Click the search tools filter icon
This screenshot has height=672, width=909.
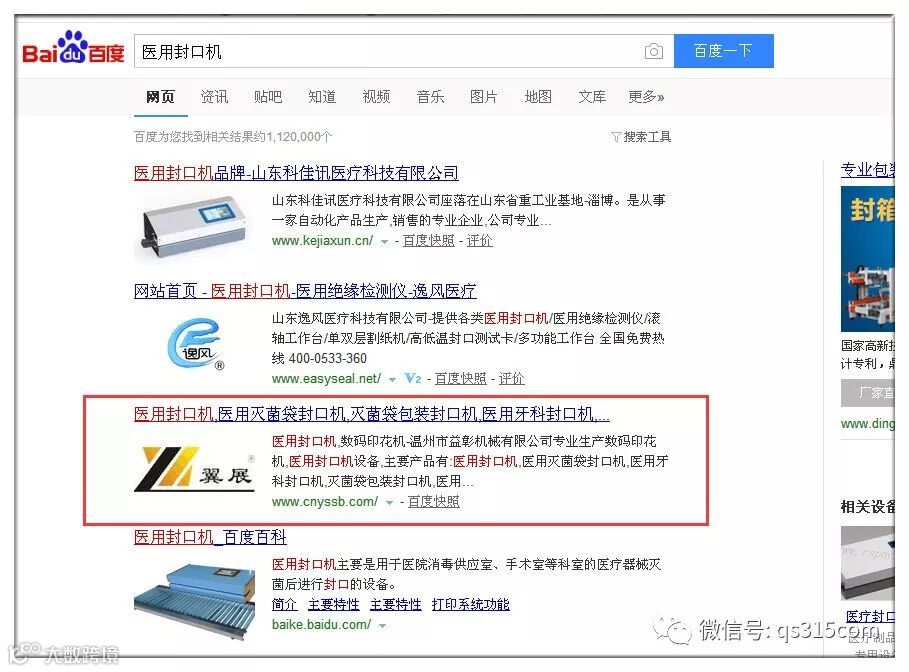click(x=616, y=137)
